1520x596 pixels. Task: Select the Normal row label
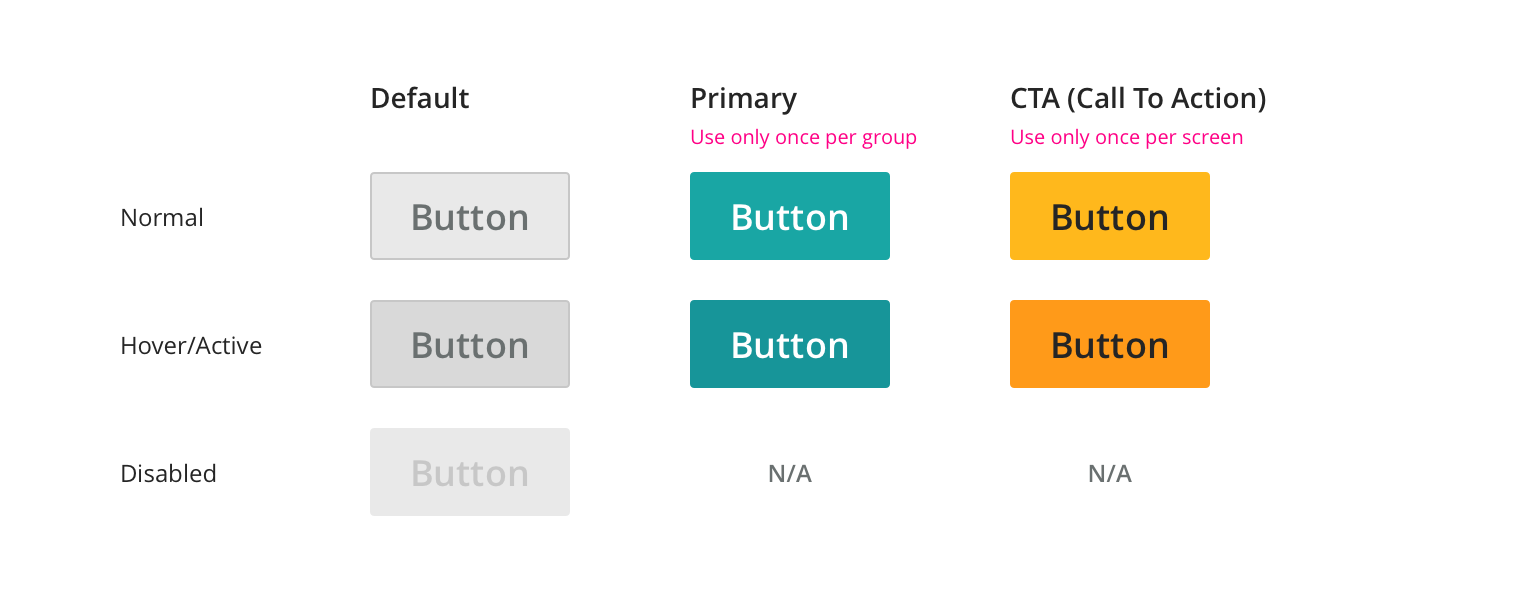tap(162, 218)
